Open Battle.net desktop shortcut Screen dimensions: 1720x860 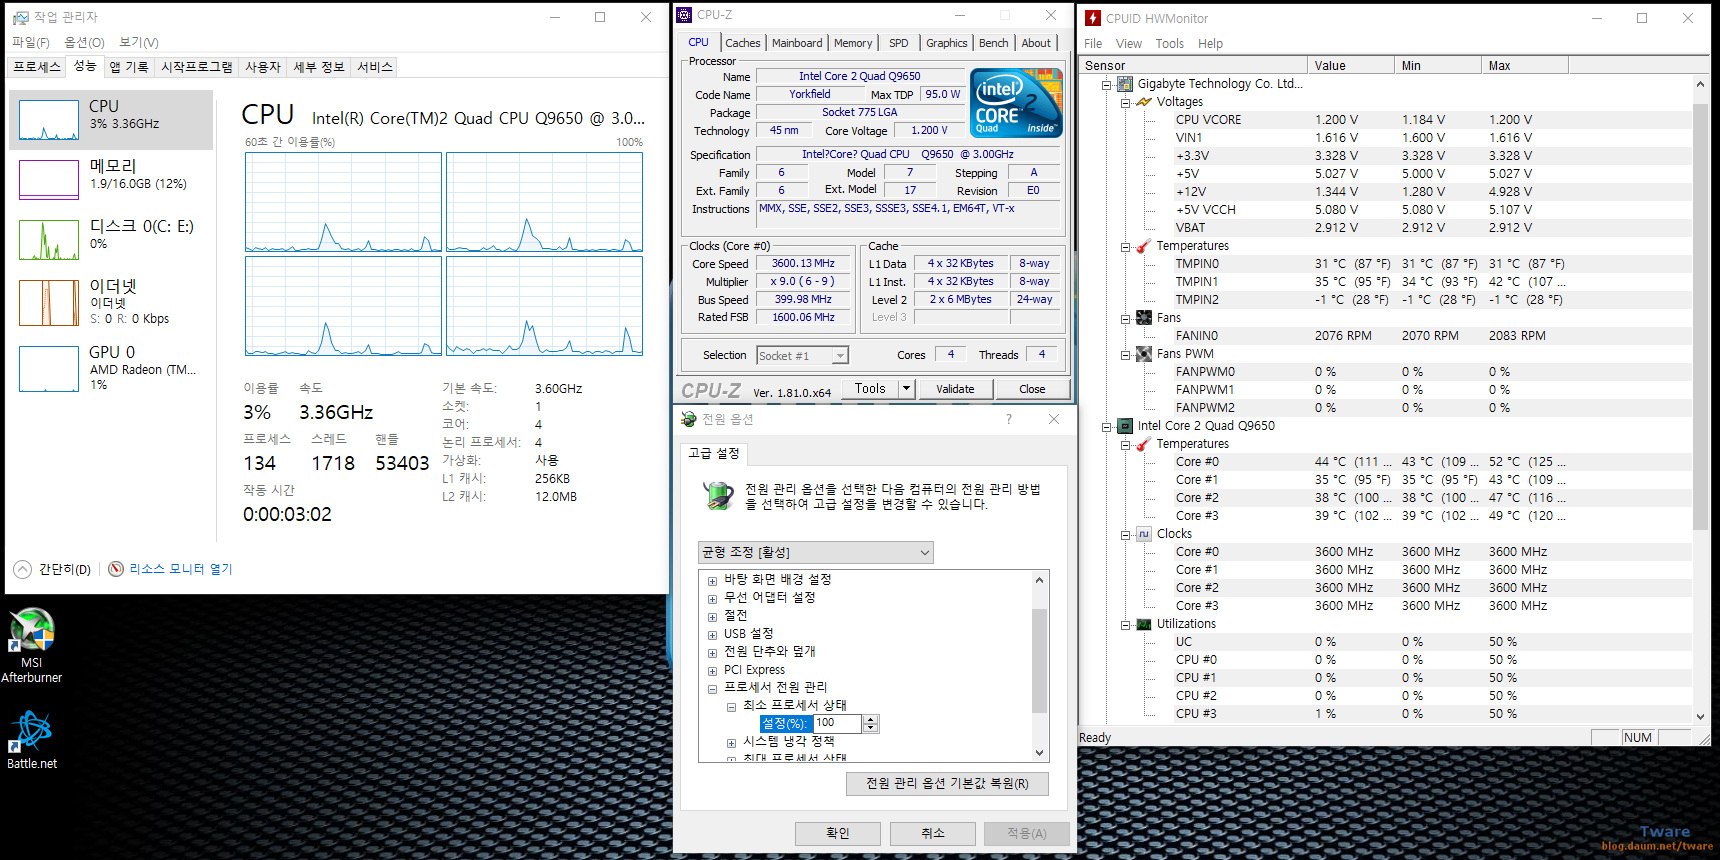[x=32, y=740]
